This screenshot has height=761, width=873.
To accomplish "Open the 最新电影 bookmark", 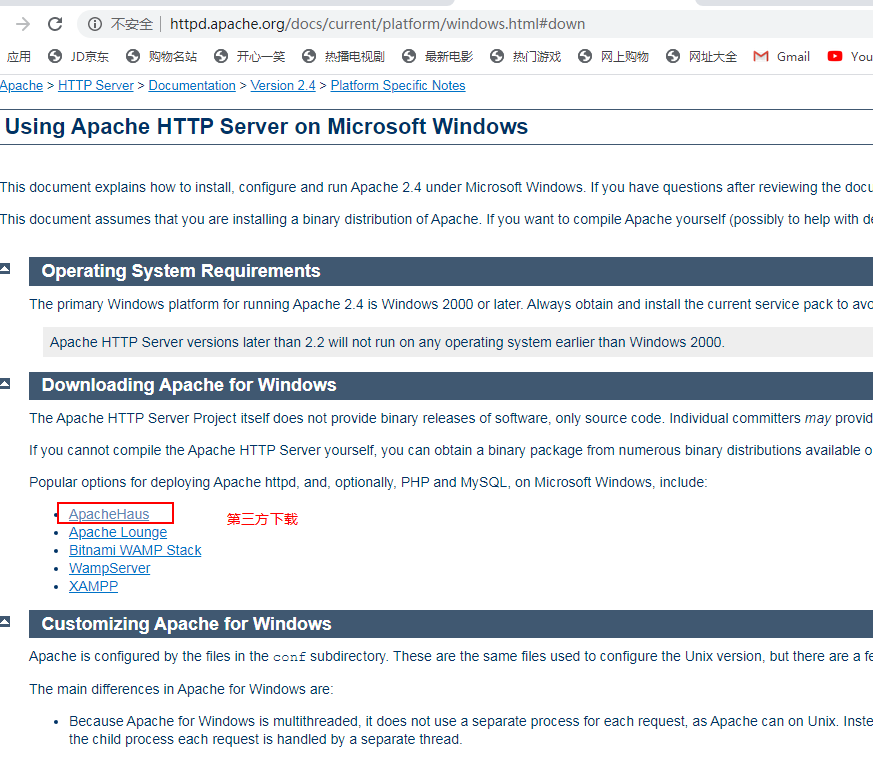I will [x=438, y=56].
